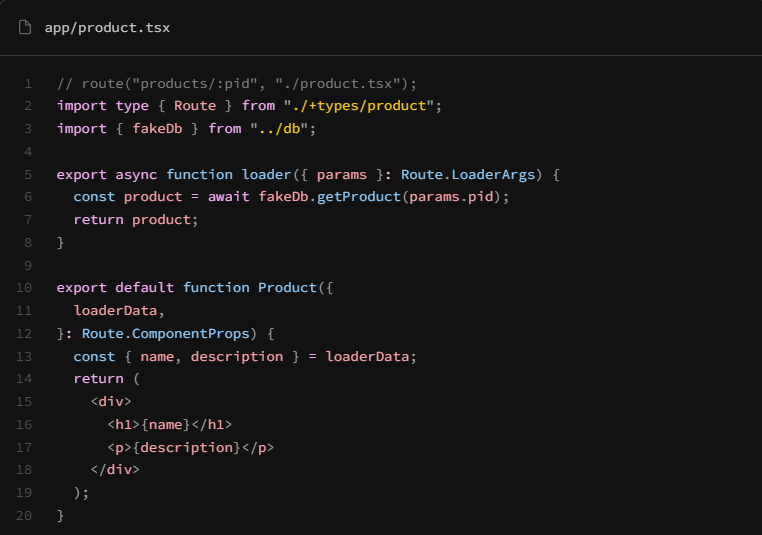Click the {description} expression in the paragraph
The height and width of the screenshot is (535, 762).
tap(186, 447)
